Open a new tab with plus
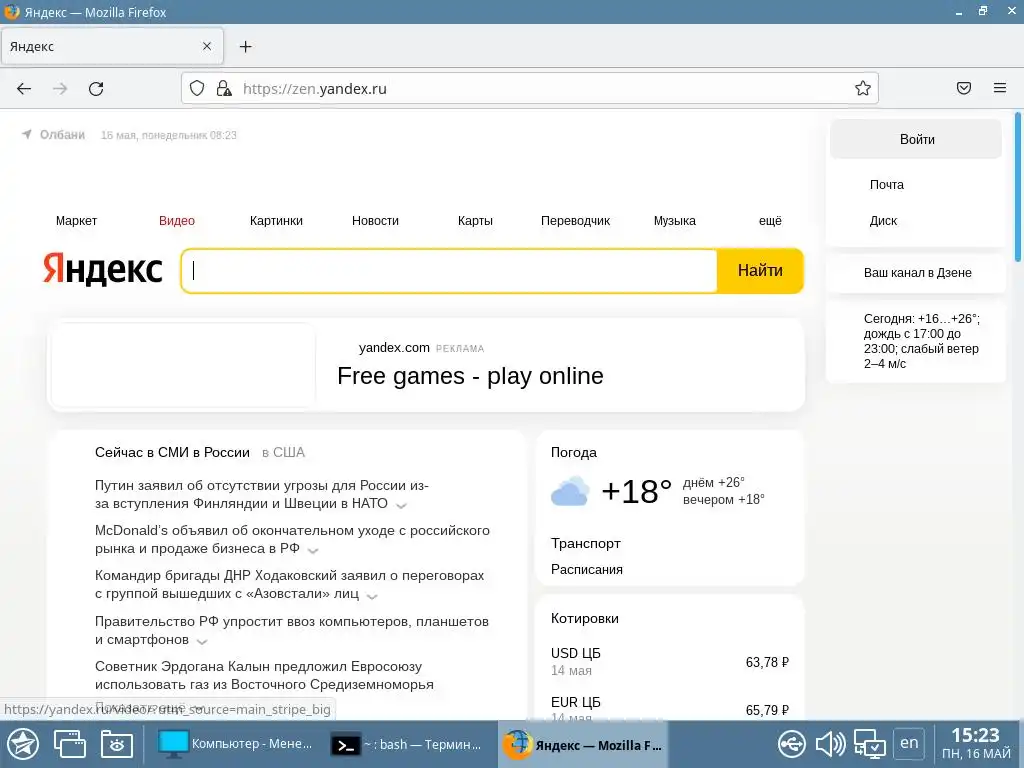 [246, 46]
